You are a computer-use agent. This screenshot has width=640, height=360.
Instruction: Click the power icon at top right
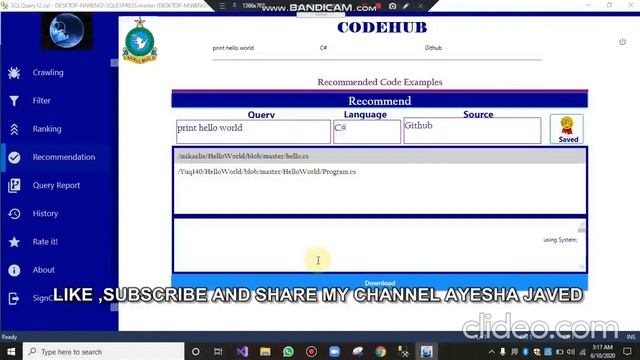point(622,42)
